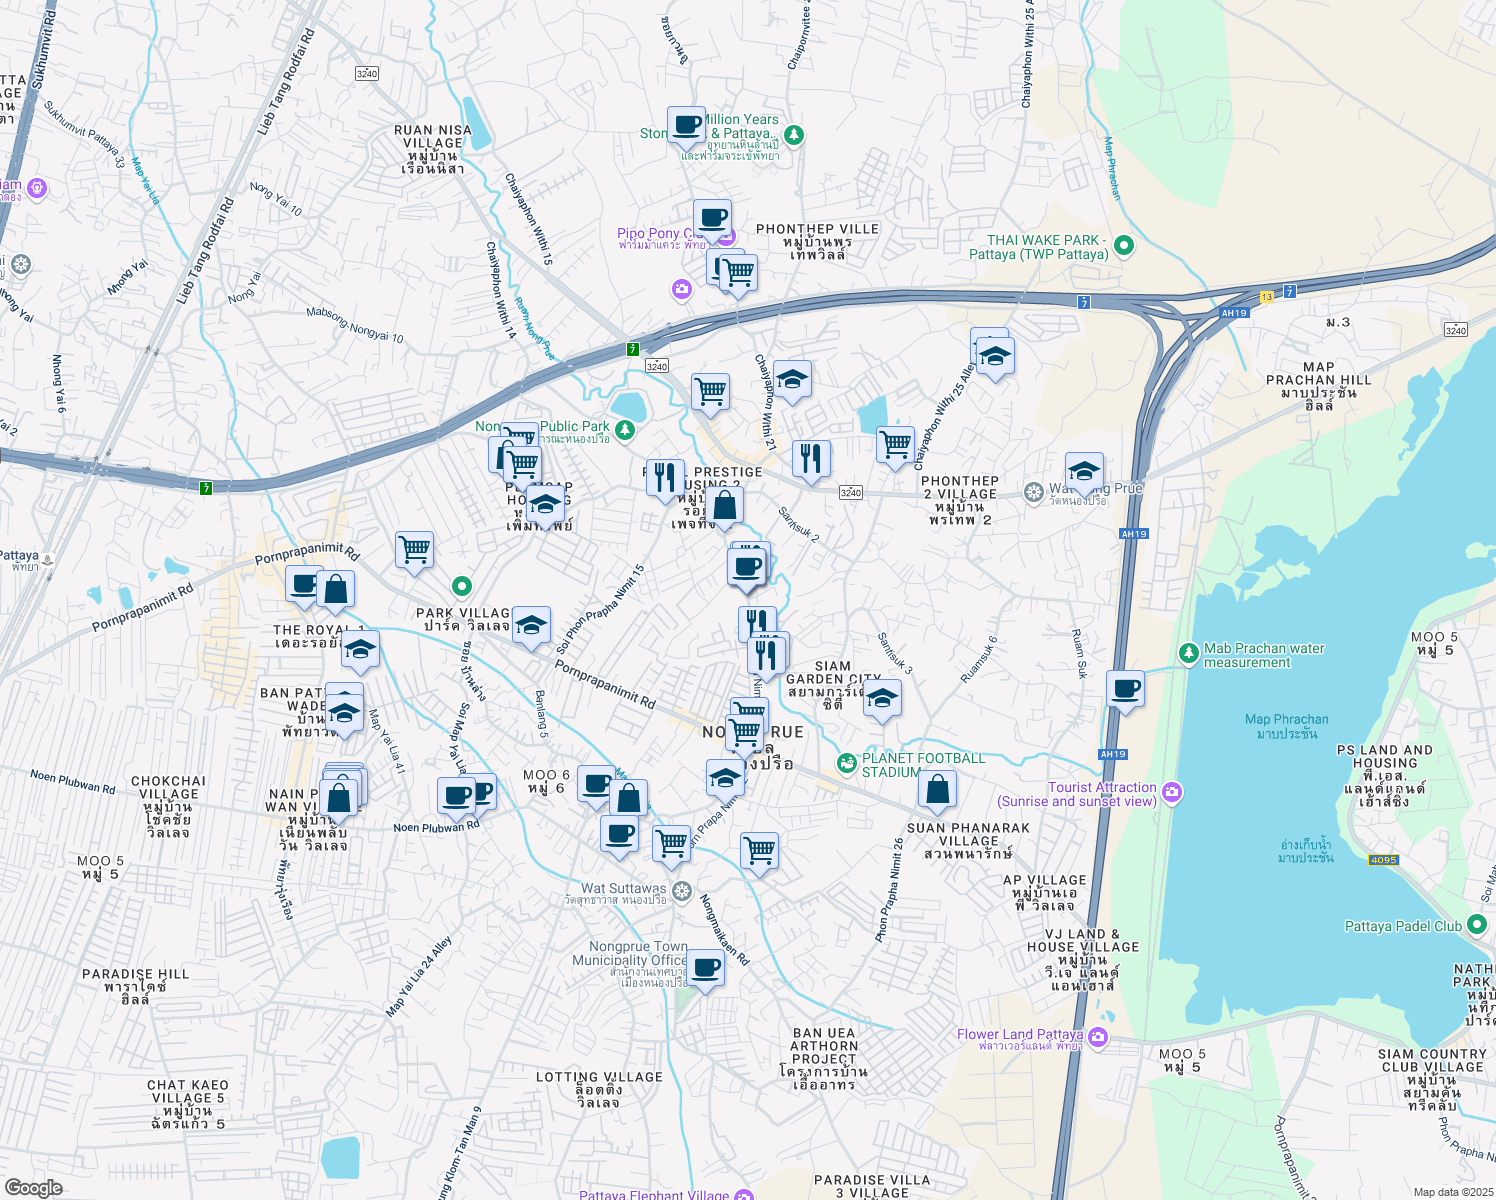Select shopping bag marker above The Royal
The image size is (1496, 1200).
pos(336,591)
